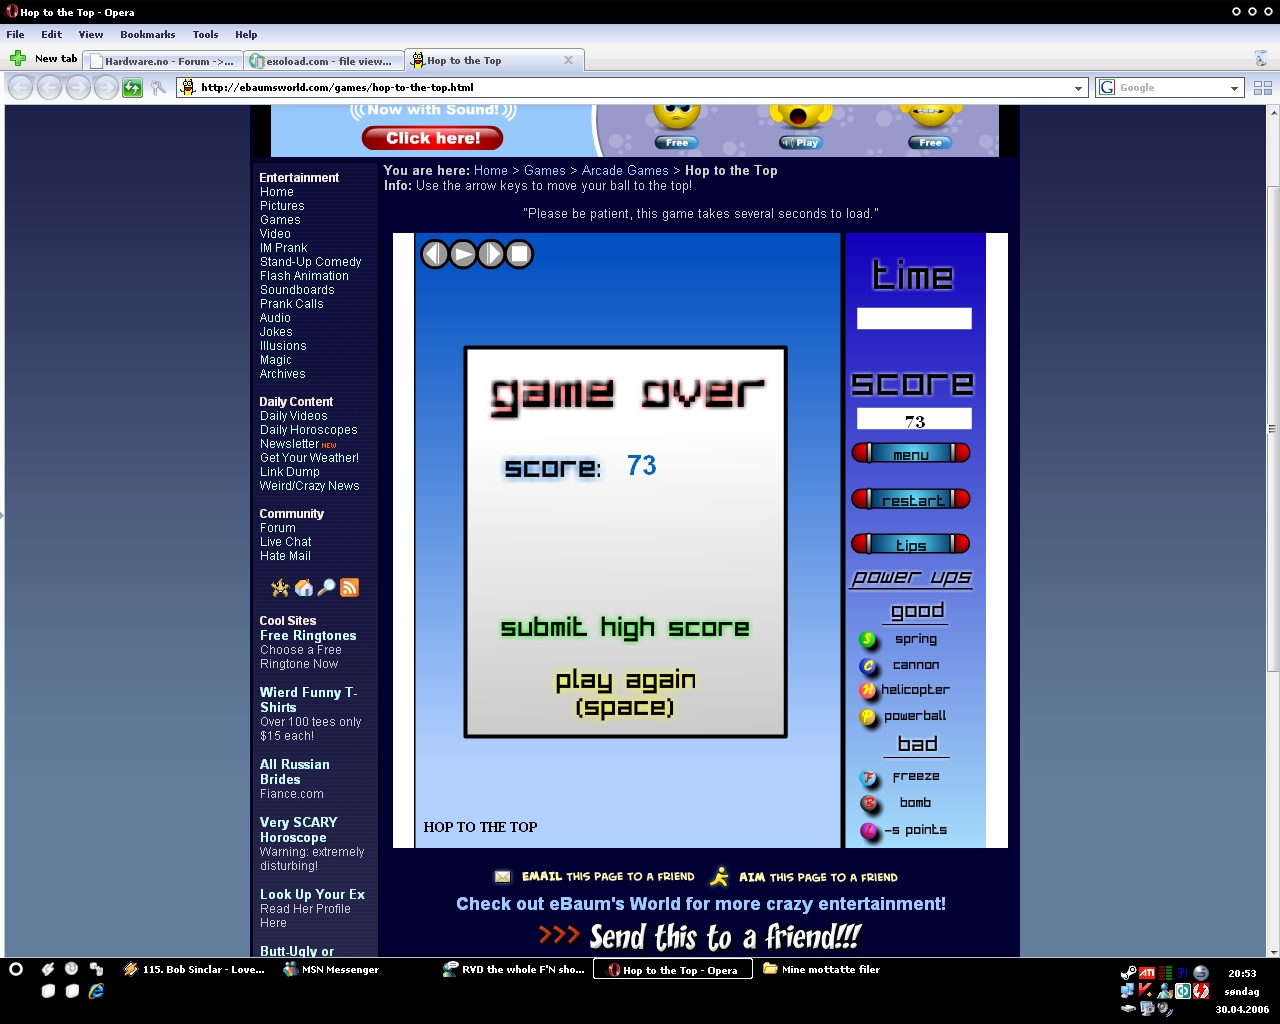1280x1024 pixels.
Task: Click the envelope email icon below the game
Action: tap(503, 877)
